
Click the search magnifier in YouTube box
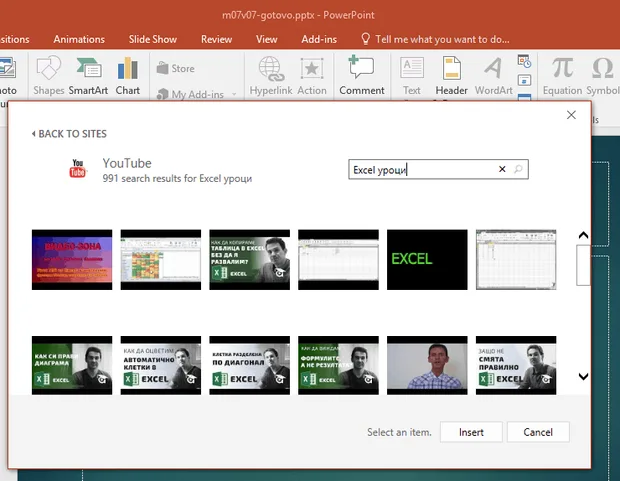coord(518,169)
